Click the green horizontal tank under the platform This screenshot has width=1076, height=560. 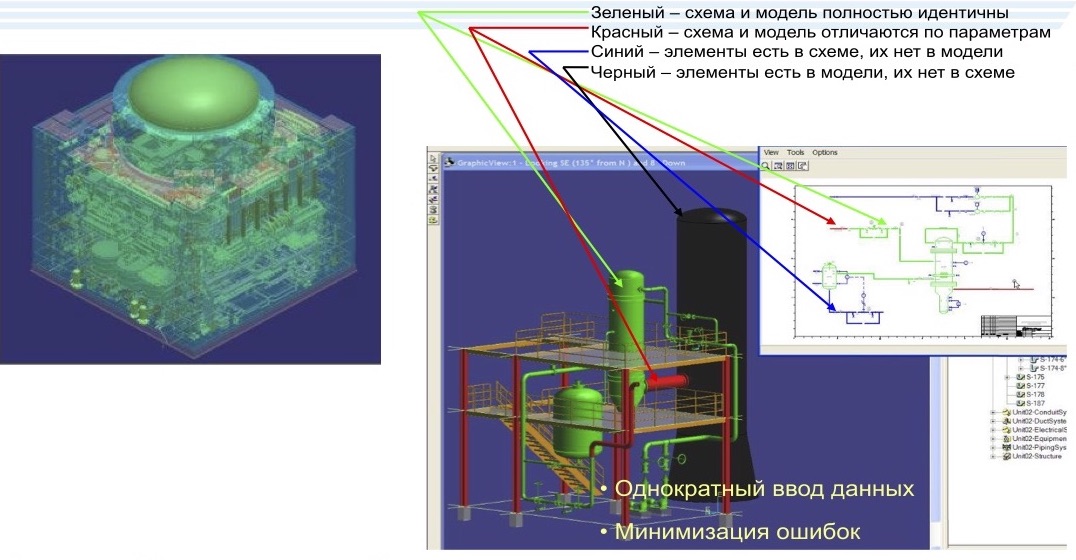coord(578,420)
